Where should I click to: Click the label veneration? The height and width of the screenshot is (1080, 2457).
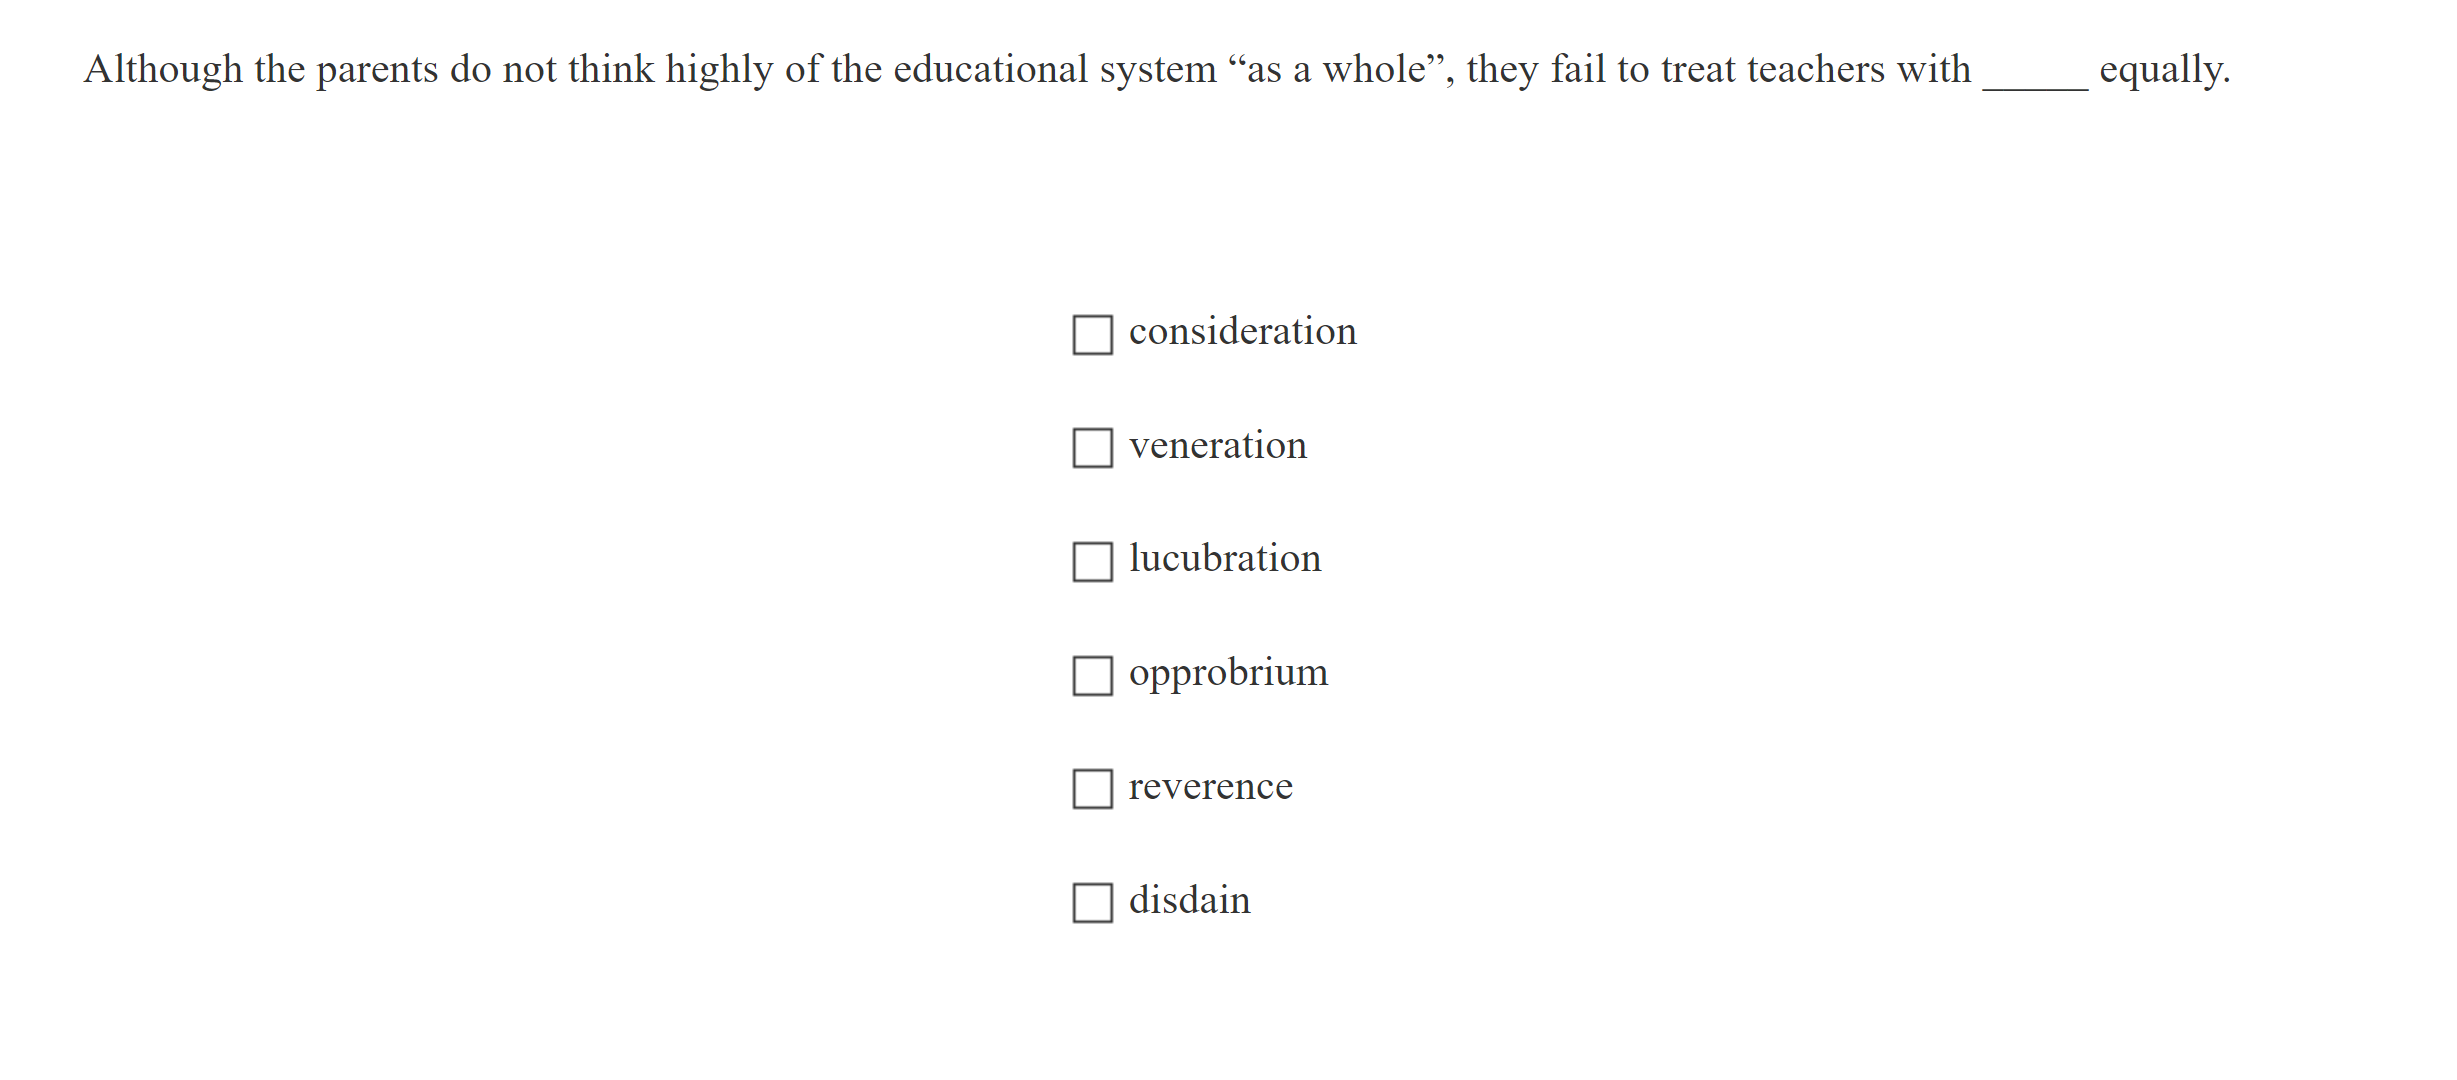(x=1218, y=445)
